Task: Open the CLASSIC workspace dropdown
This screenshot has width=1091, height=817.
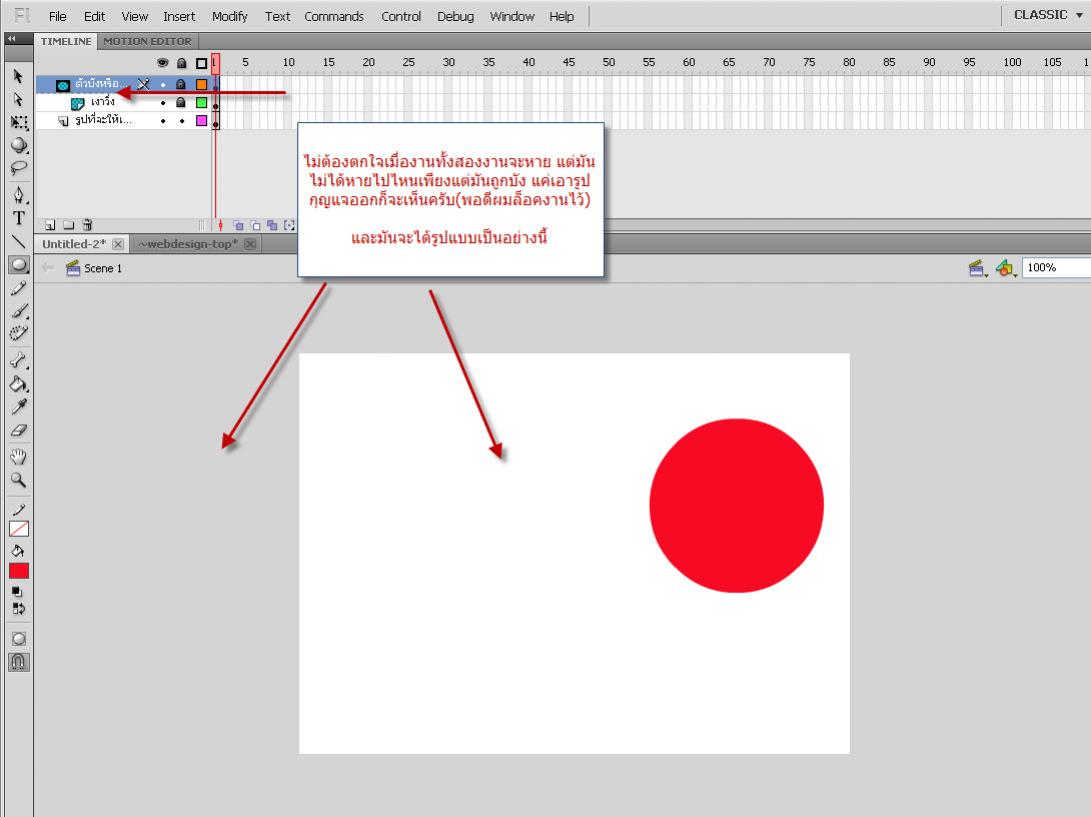Action: click(1048, 15)
